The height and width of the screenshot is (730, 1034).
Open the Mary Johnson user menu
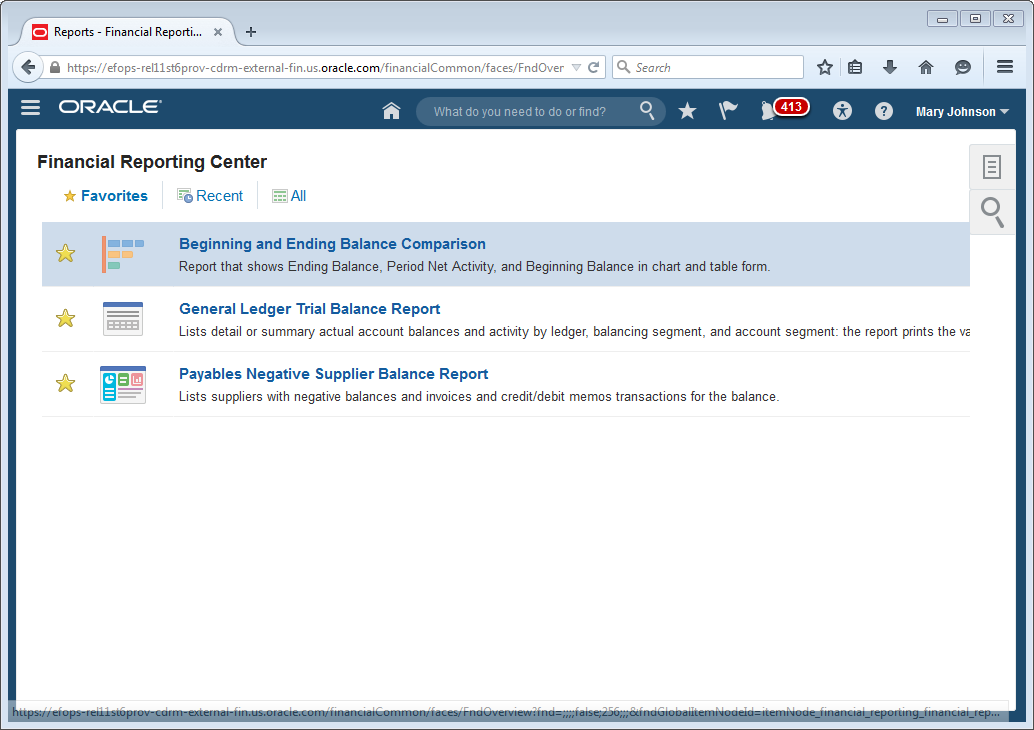962,111
